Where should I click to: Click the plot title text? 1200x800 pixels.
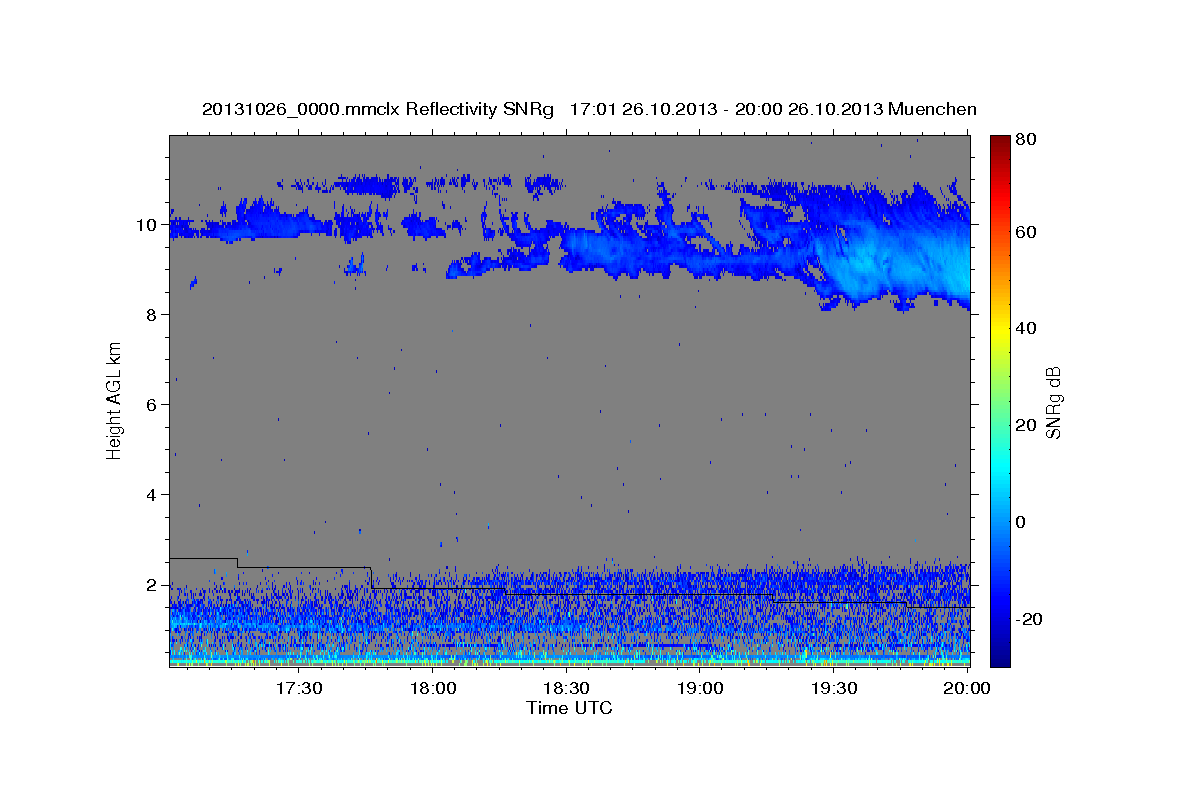click(x=589, y=109)
